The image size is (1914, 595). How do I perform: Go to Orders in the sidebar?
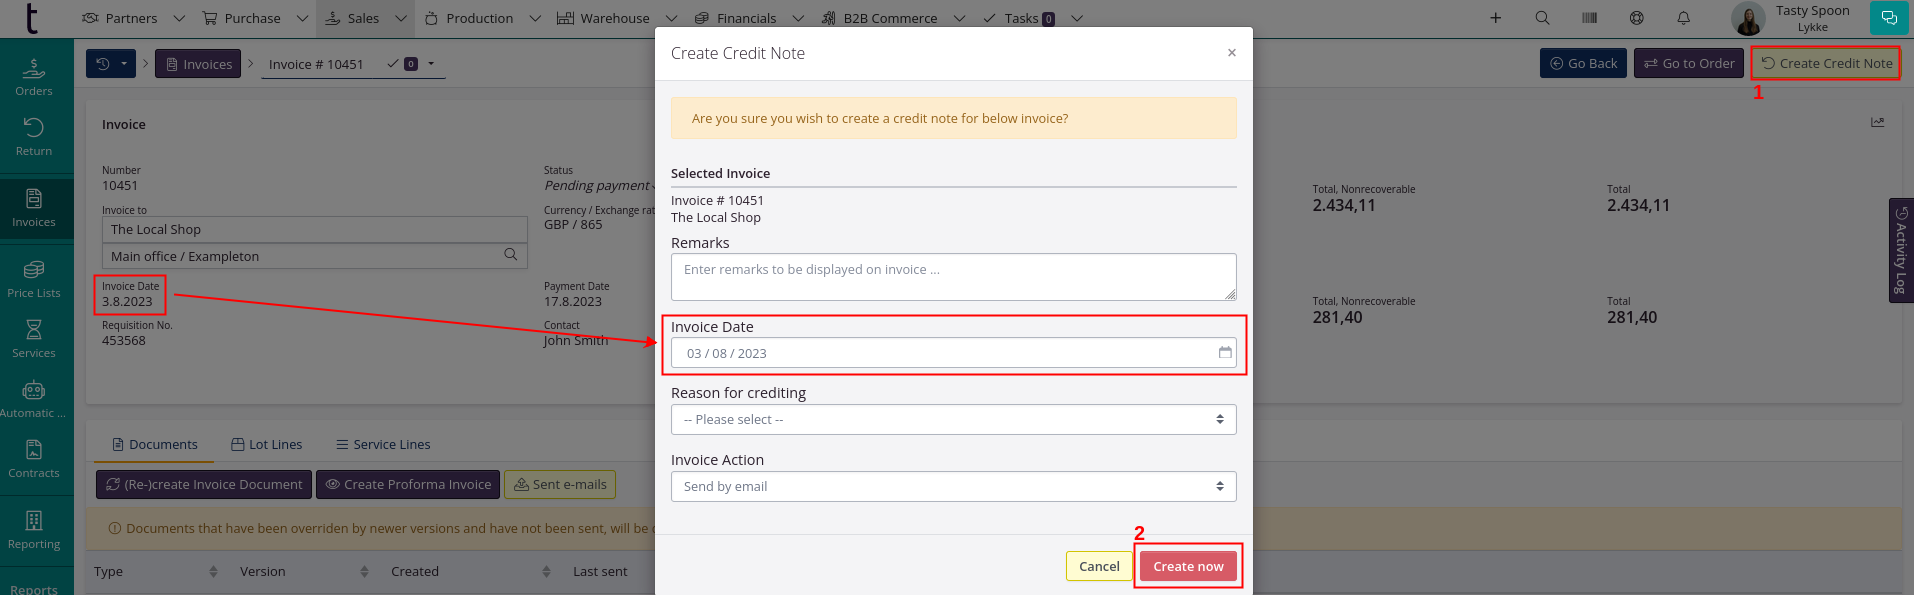[34, 77]
